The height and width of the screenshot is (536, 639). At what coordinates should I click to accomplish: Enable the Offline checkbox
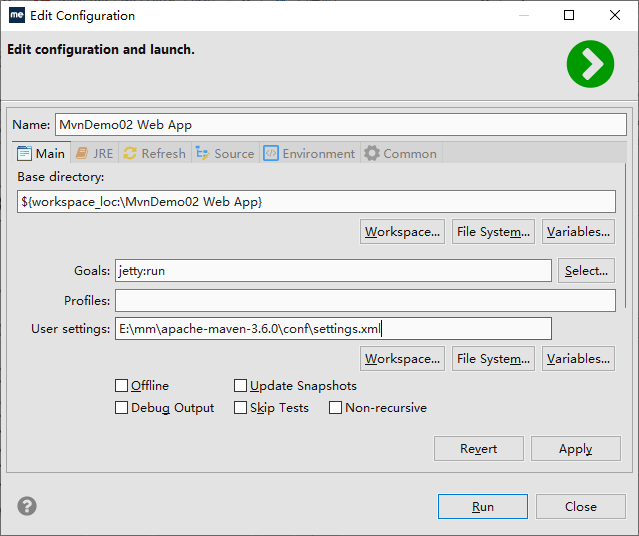point(122,386)
